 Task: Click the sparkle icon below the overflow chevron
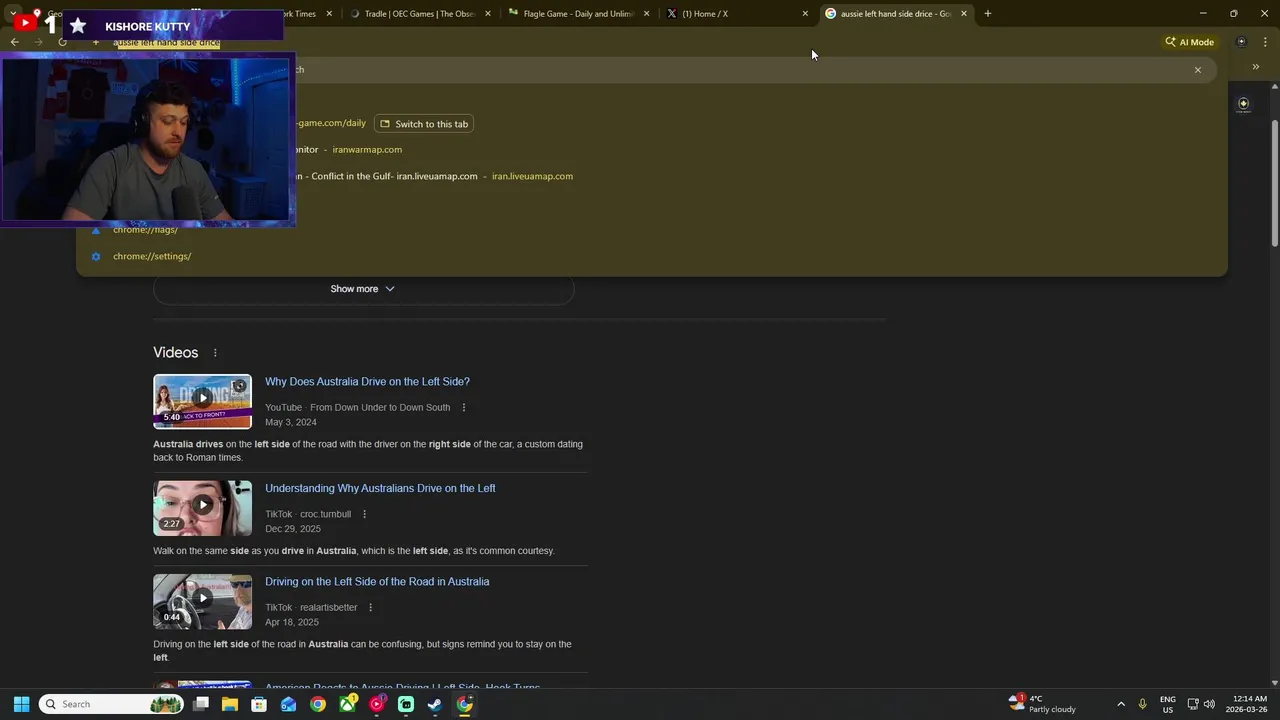coord(1243,104)
